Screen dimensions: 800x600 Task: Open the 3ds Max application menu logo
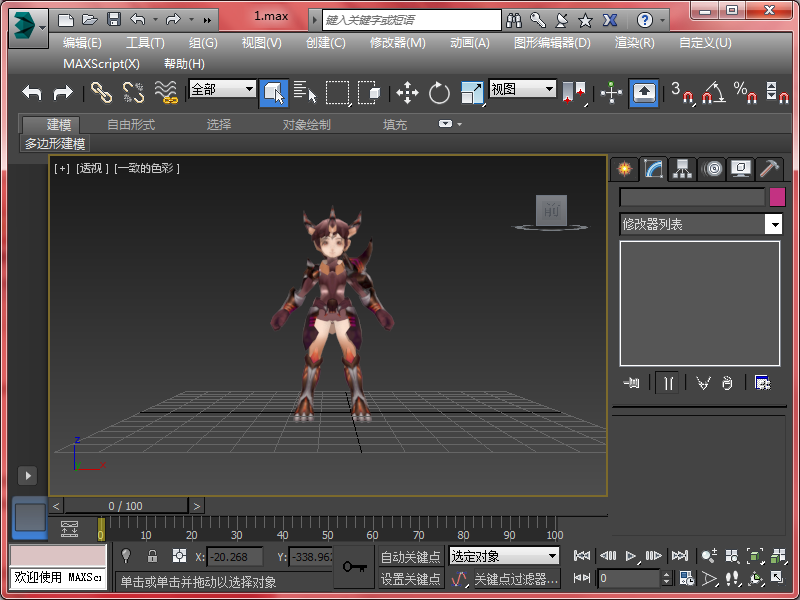tap(28, 28)
